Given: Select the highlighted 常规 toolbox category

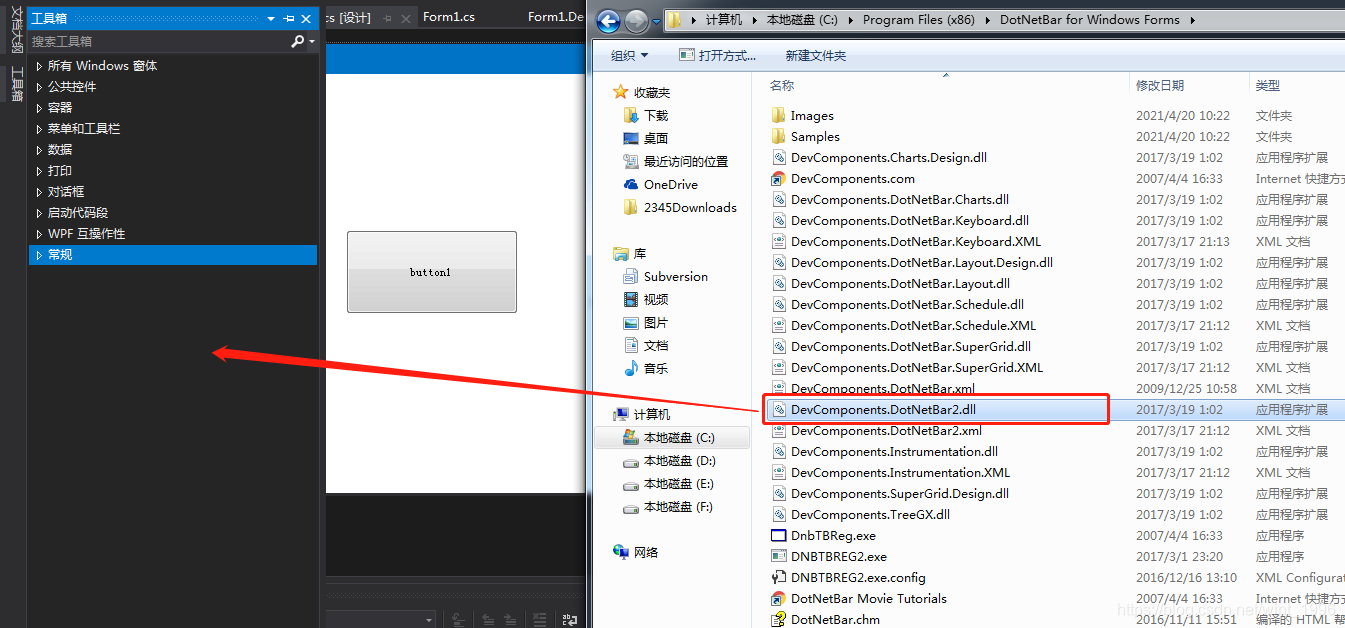Looking at the screenshot, I should [173, 255].
